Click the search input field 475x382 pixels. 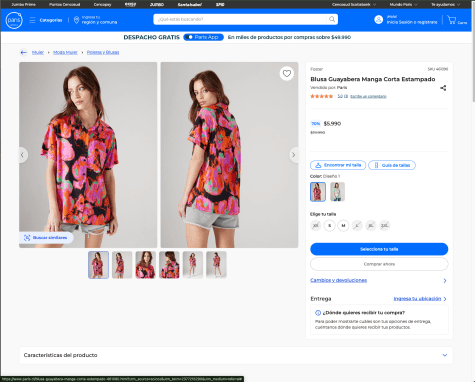coord(241,19)
